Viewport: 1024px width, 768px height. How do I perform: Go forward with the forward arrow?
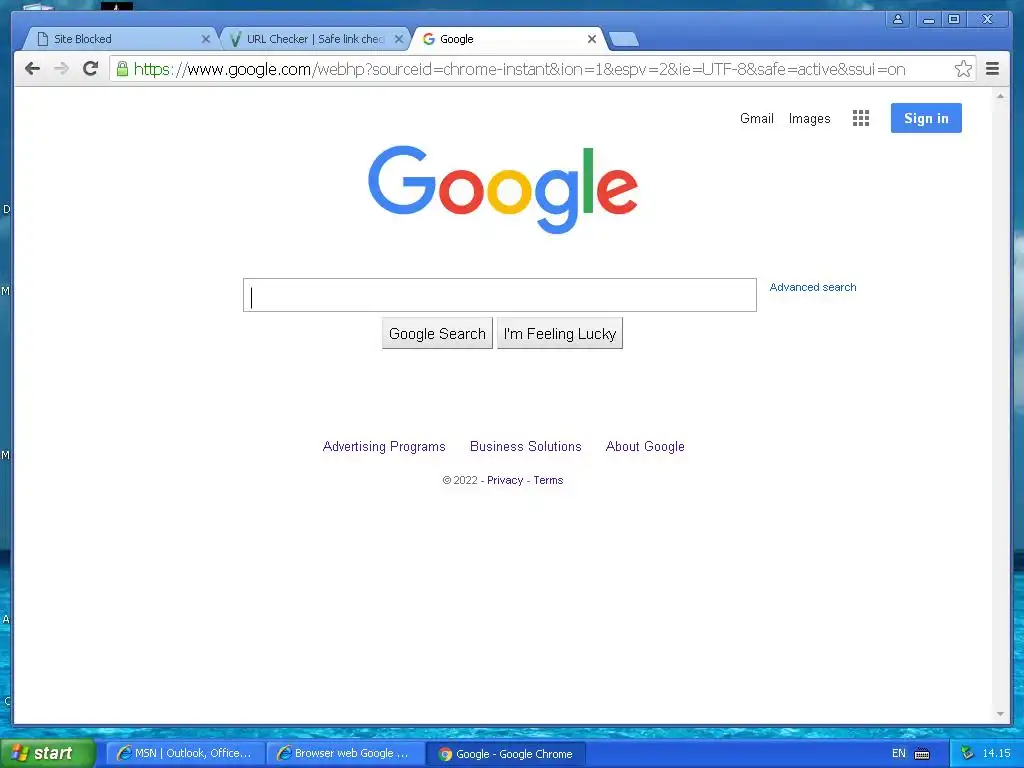(x=61, y=69)
